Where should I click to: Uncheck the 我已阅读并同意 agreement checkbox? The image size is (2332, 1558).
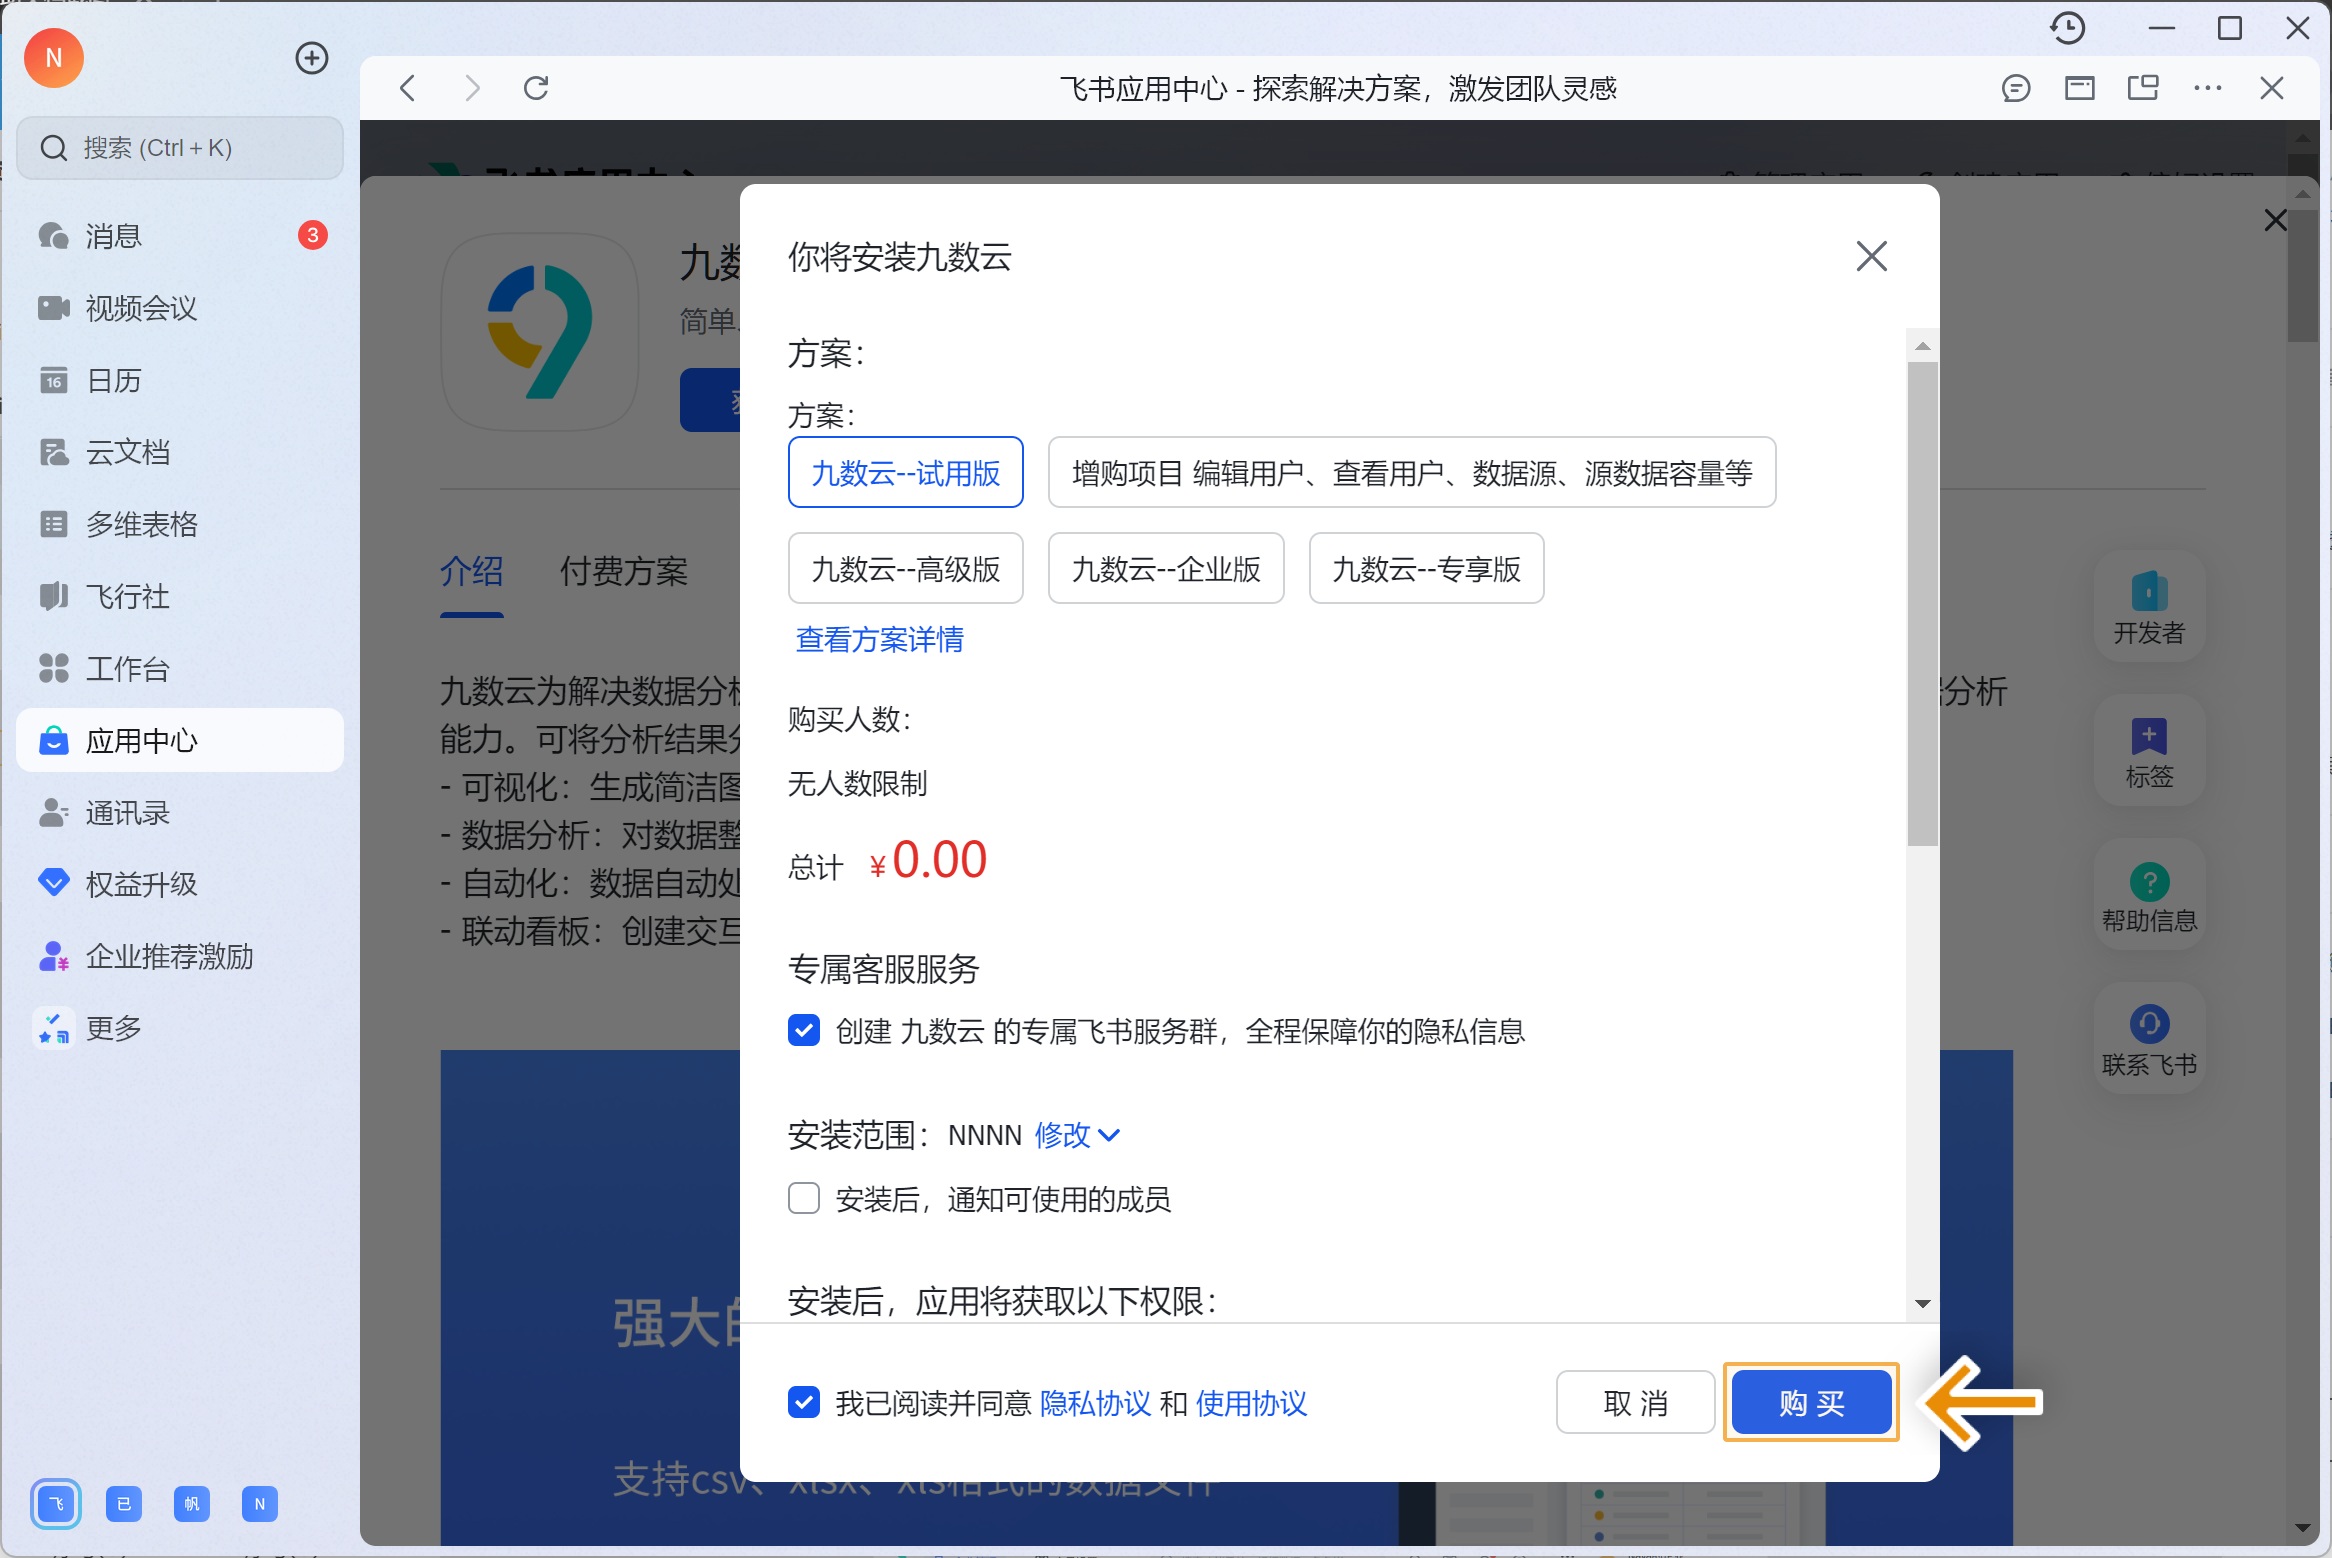coord(804,1402)
